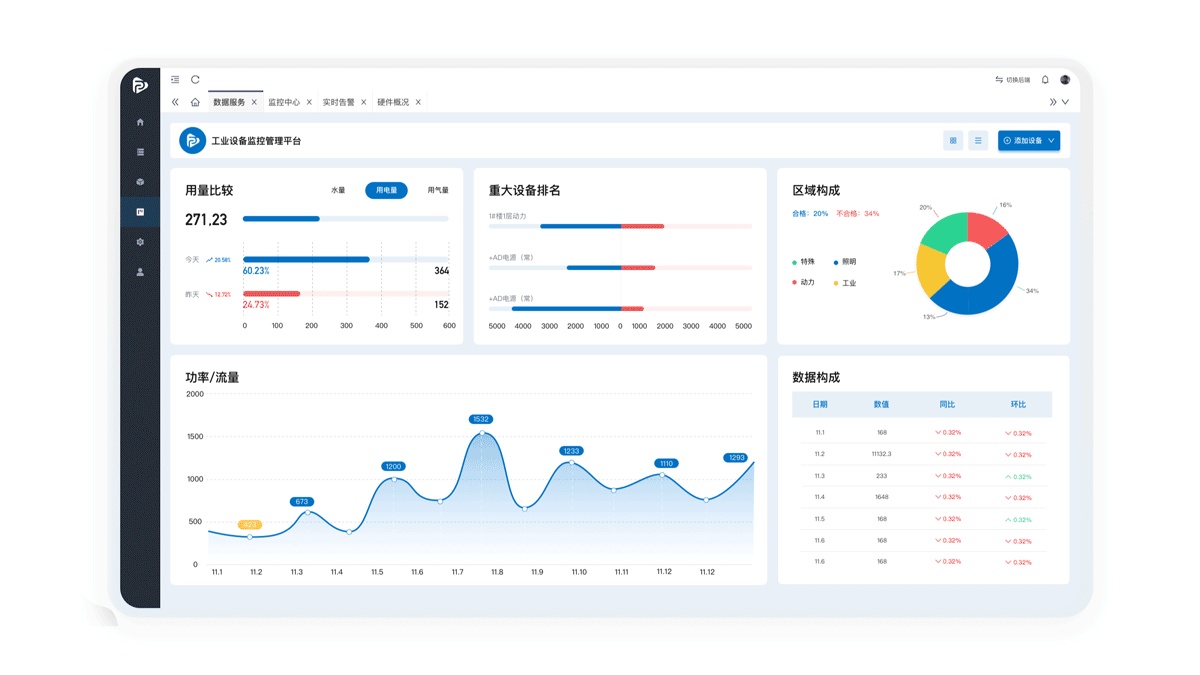Click value 1648 in row 11.4

coord(881,497)
